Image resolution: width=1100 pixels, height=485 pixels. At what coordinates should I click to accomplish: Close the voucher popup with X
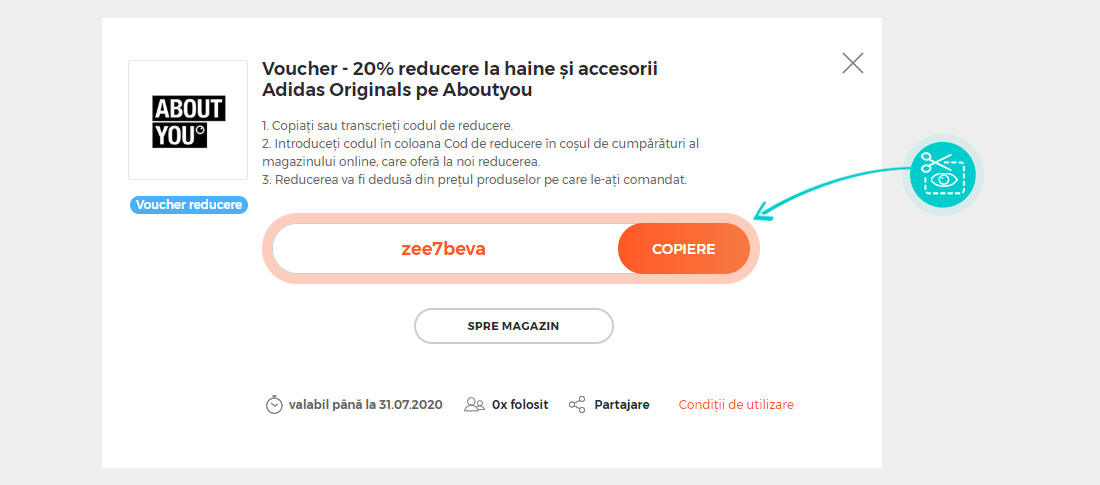point(852,63)
